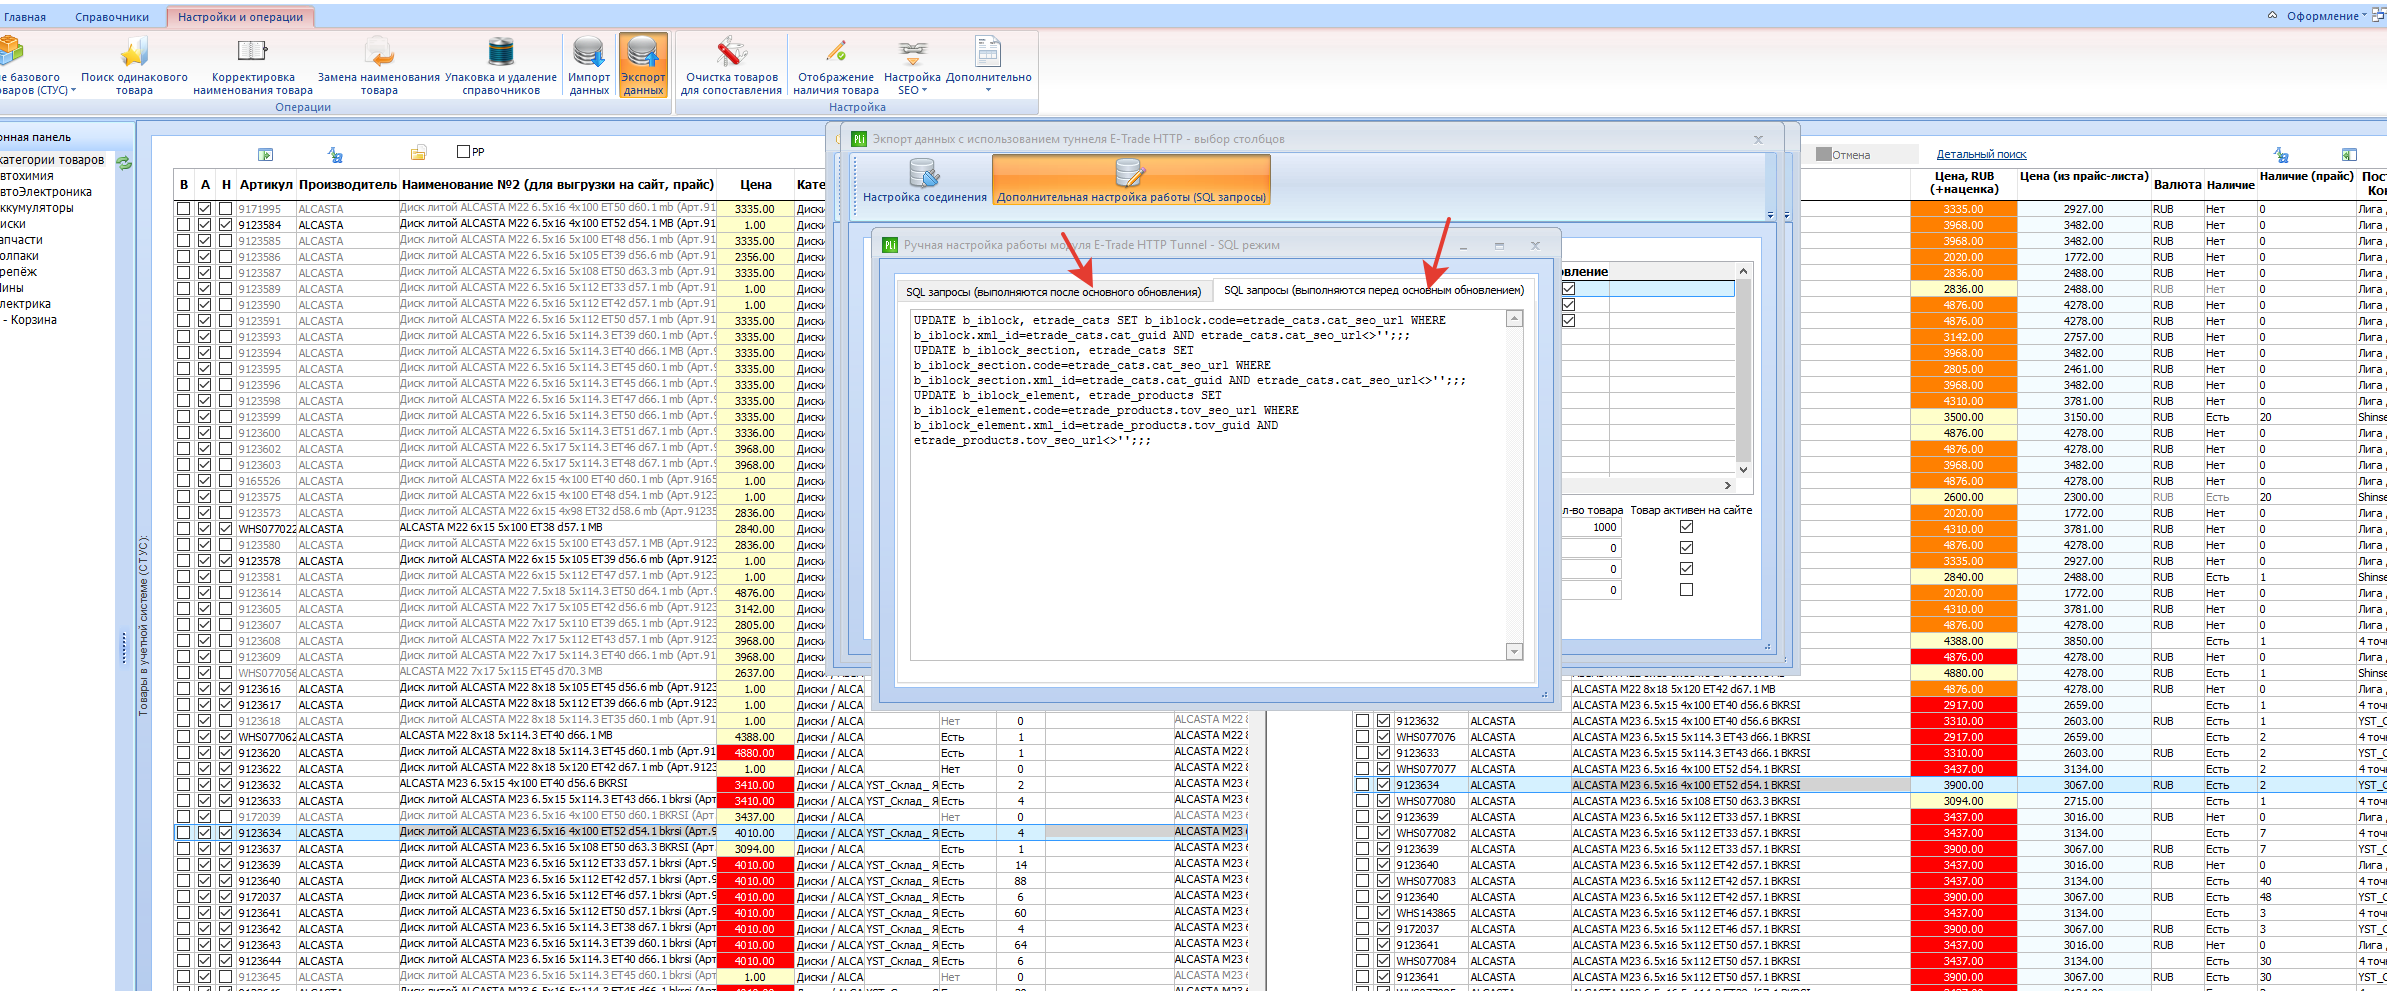
Task: Open базового товаров (СТУС) dropdown arrow
Action: point(73,90)
